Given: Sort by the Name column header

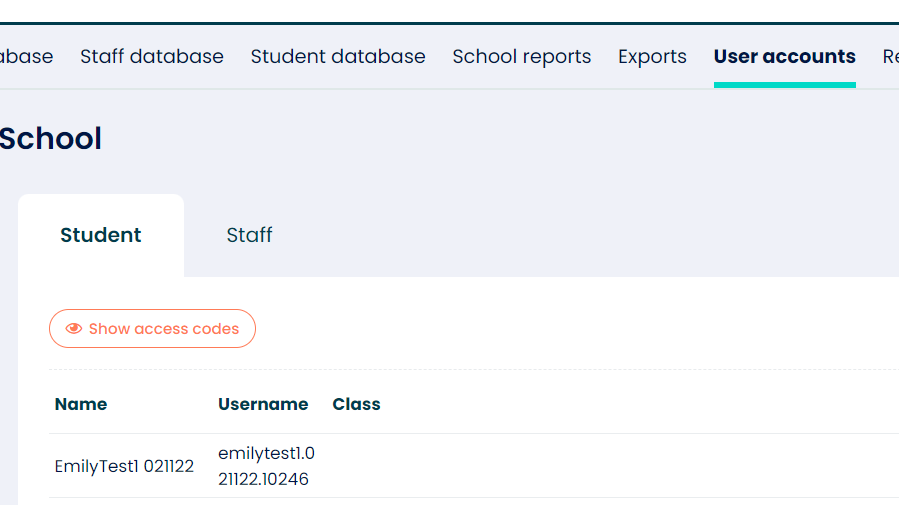Looking at the screenshot, I should point(81,404).
